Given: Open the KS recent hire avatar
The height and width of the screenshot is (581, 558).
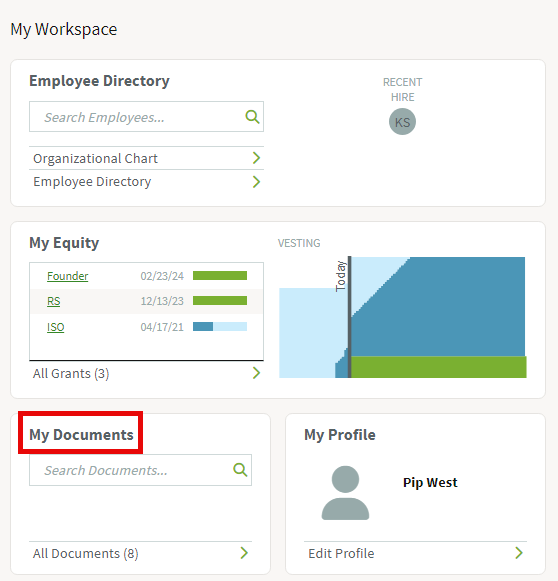Looking at the screenshot, I should (402, 122).
